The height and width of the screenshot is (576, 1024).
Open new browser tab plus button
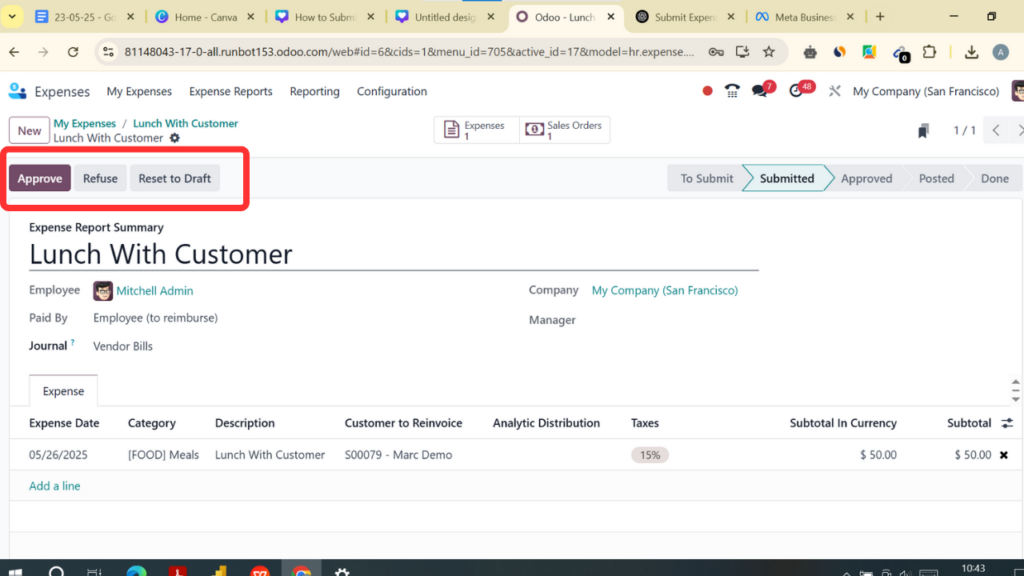point(880,17)
